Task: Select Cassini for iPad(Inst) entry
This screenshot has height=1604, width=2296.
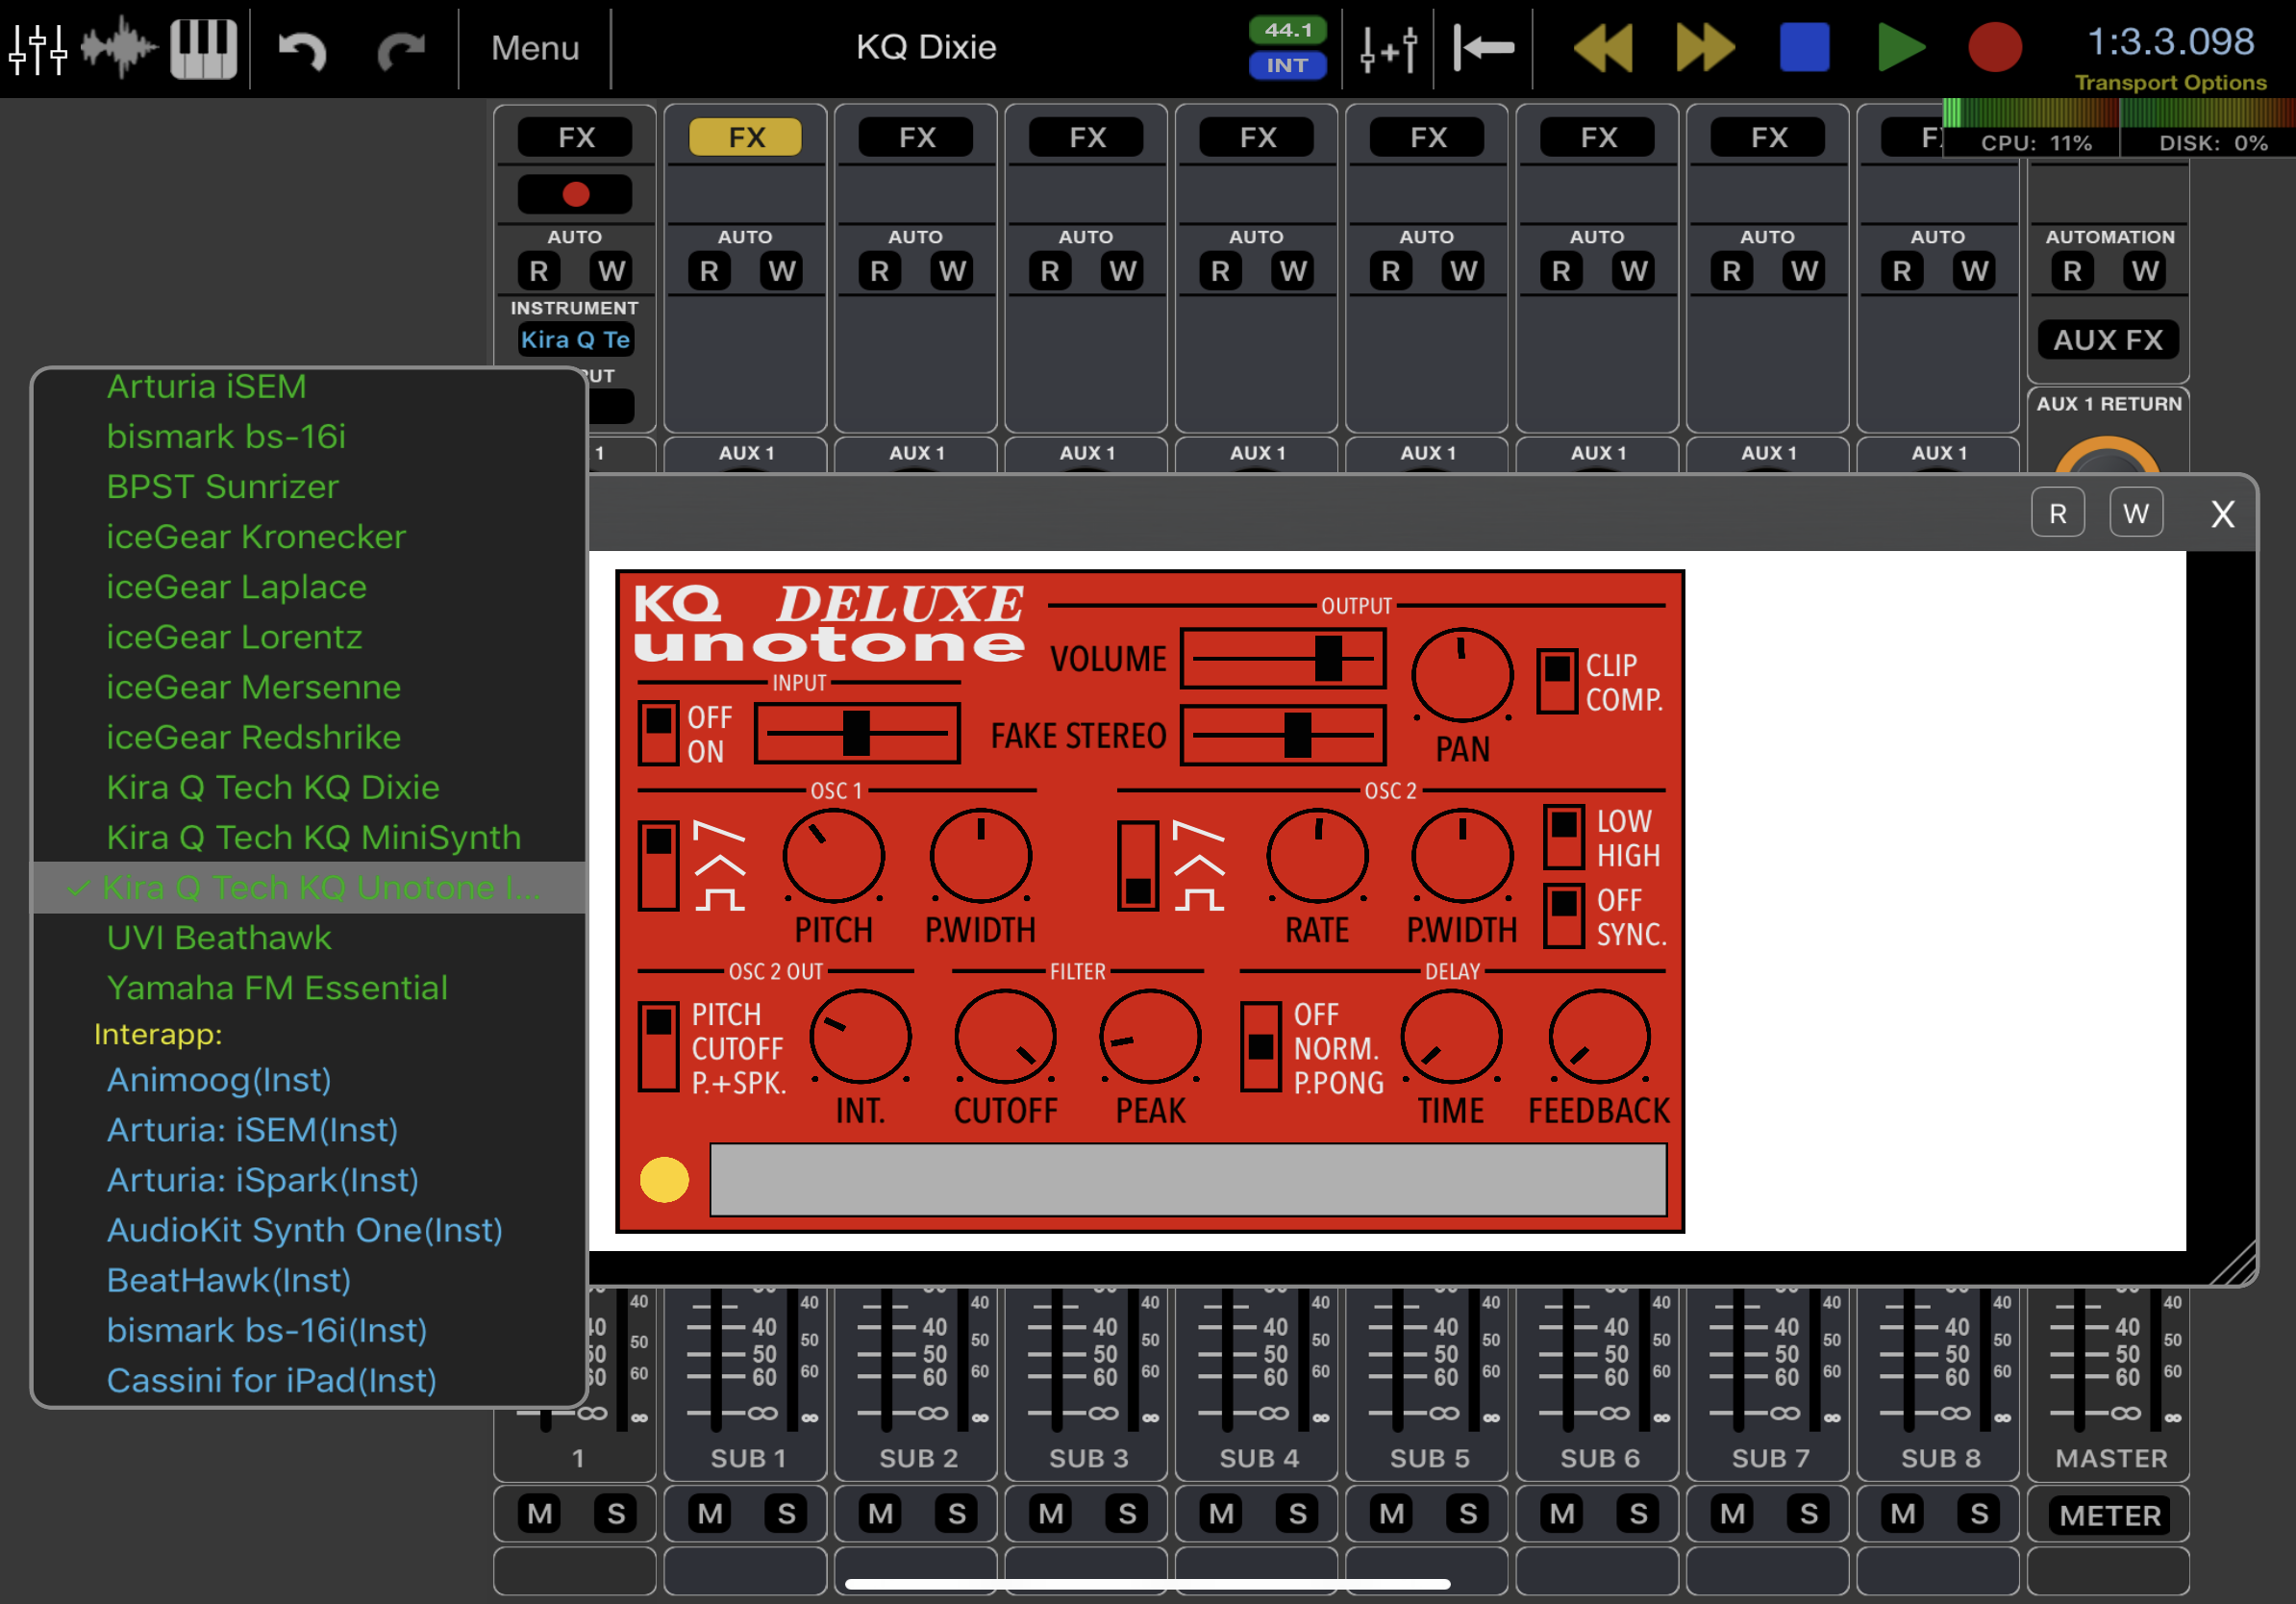Action: click(x=272, y=1380)
